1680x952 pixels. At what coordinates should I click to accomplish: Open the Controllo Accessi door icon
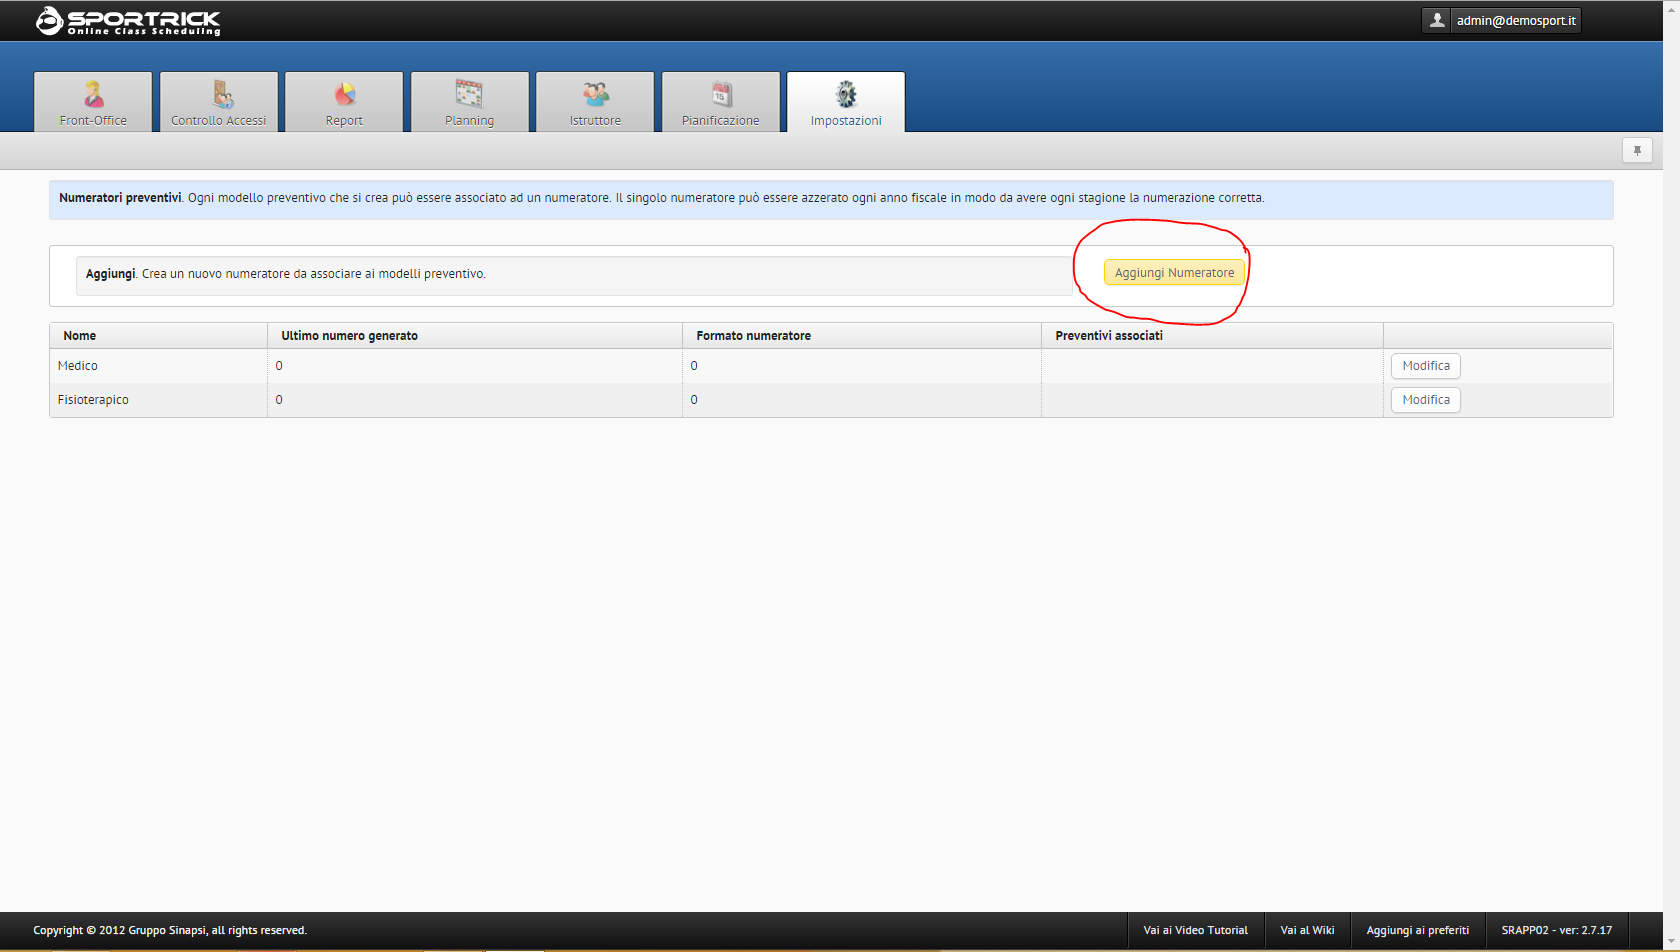[222, 94]
